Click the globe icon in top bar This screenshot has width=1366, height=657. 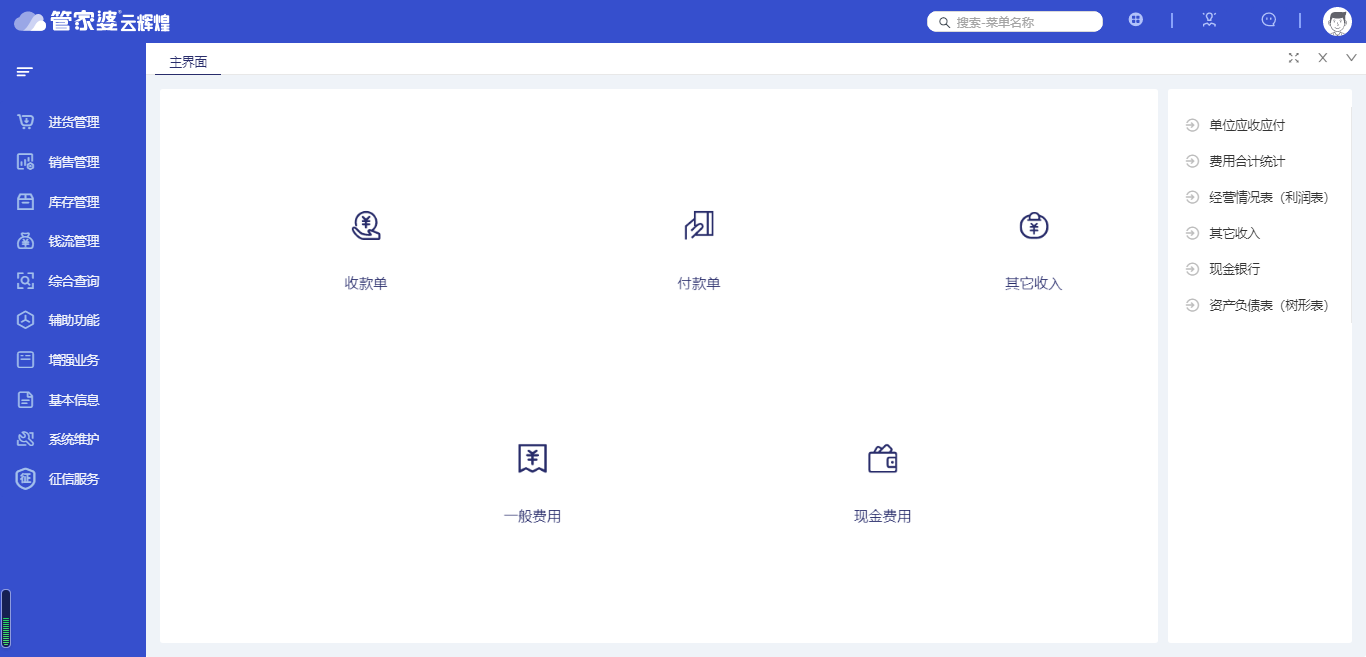pos(1136,20)
